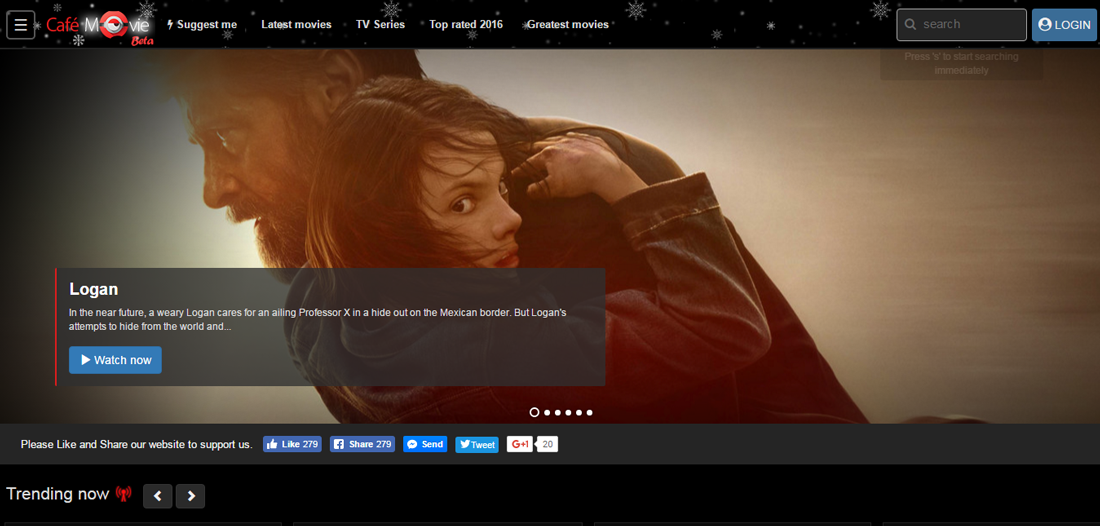1100x526 pixels.
Task: Select the fourth carousel slide dot
Action: 568,412
